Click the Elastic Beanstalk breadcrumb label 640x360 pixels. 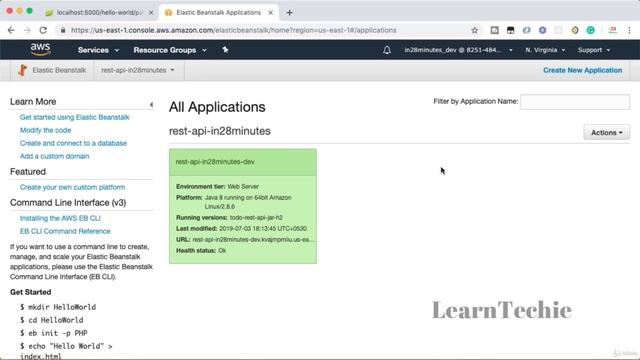[59, 70]
